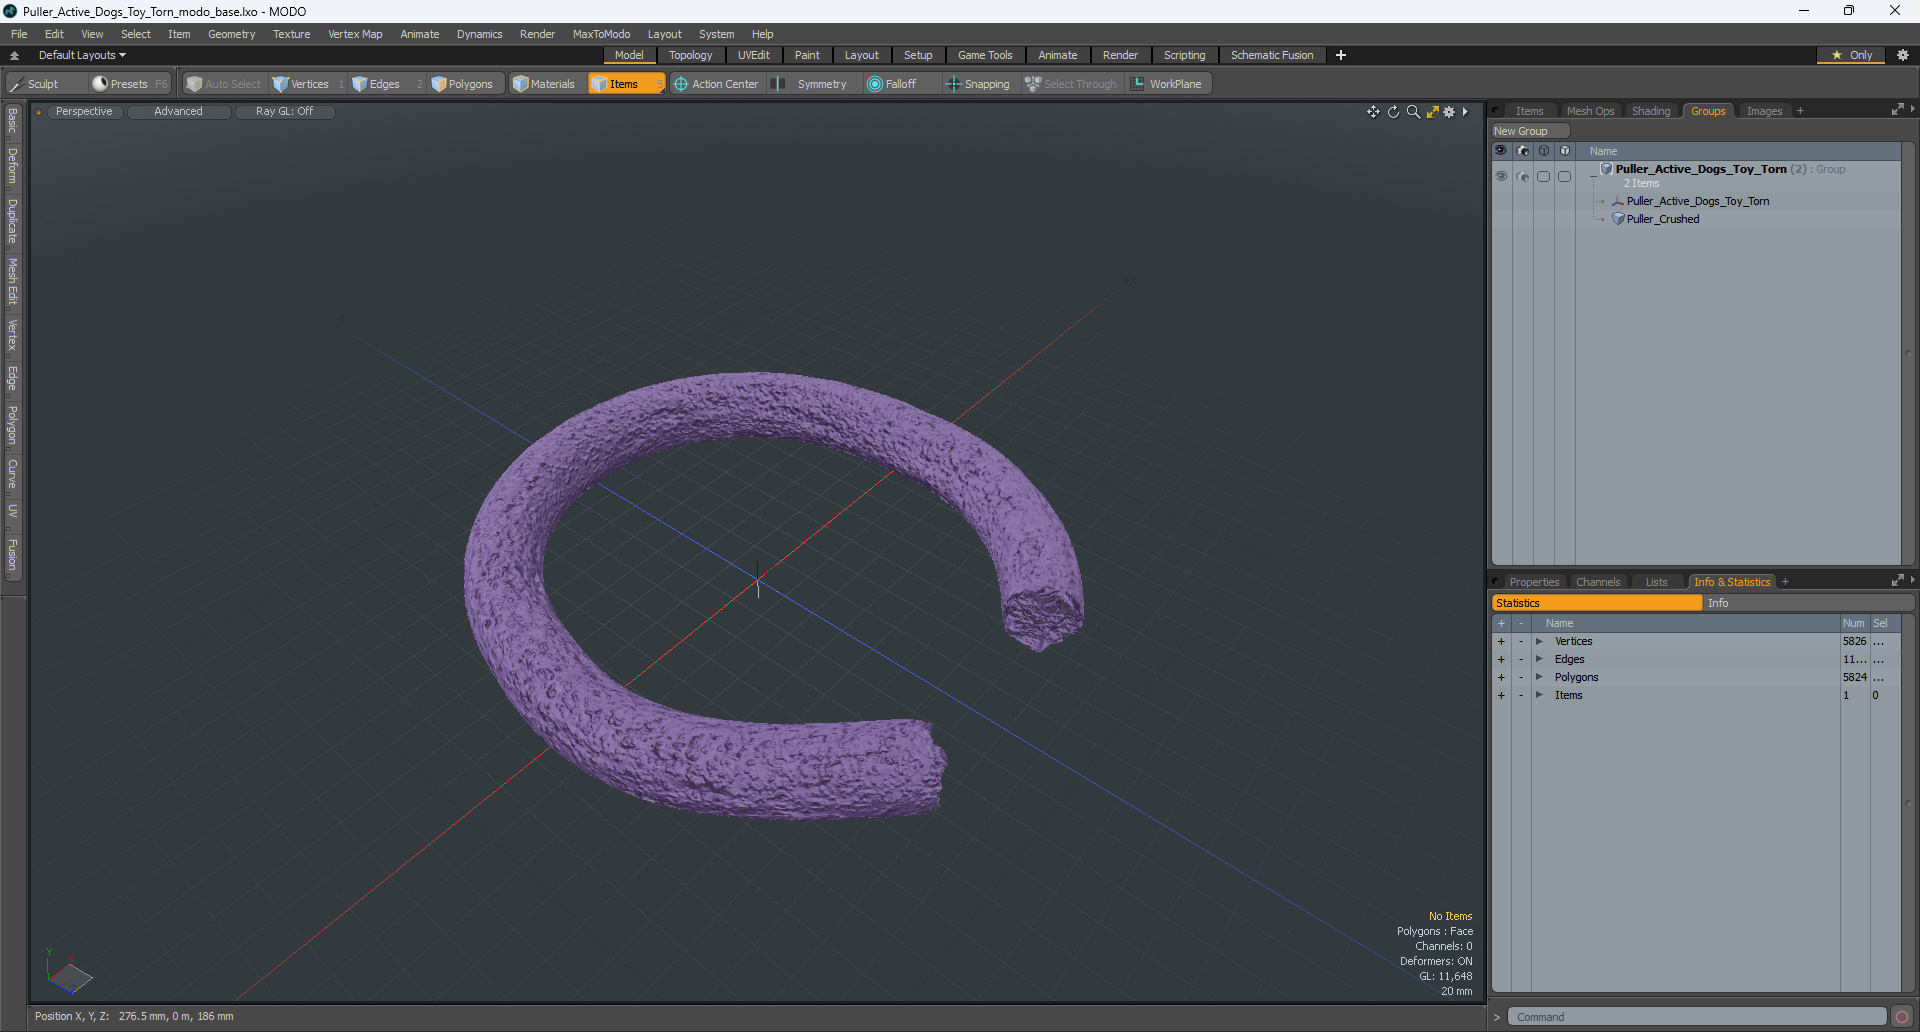Open the Geometry menu
The height and width of the screenshot is (1032, 1920).
click(231, 34)
